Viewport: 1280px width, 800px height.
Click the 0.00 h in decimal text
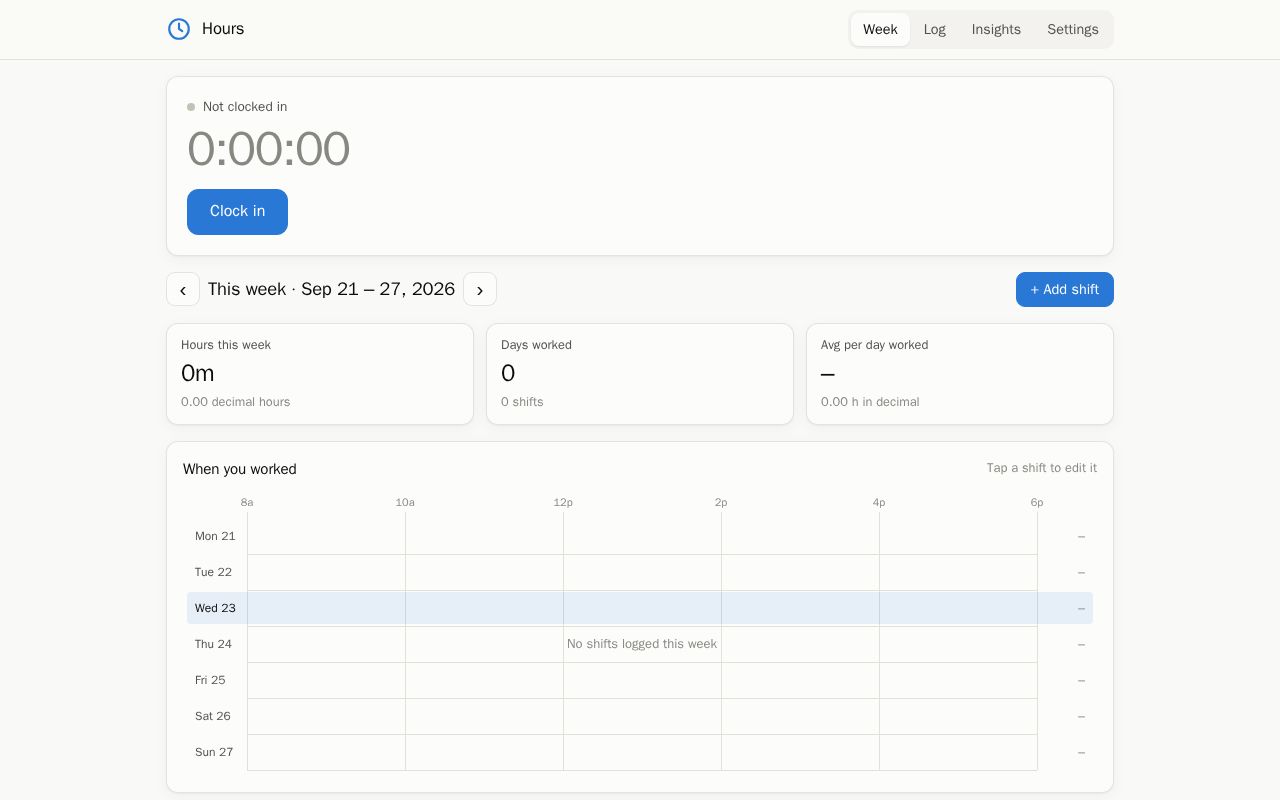coord(870,402)
